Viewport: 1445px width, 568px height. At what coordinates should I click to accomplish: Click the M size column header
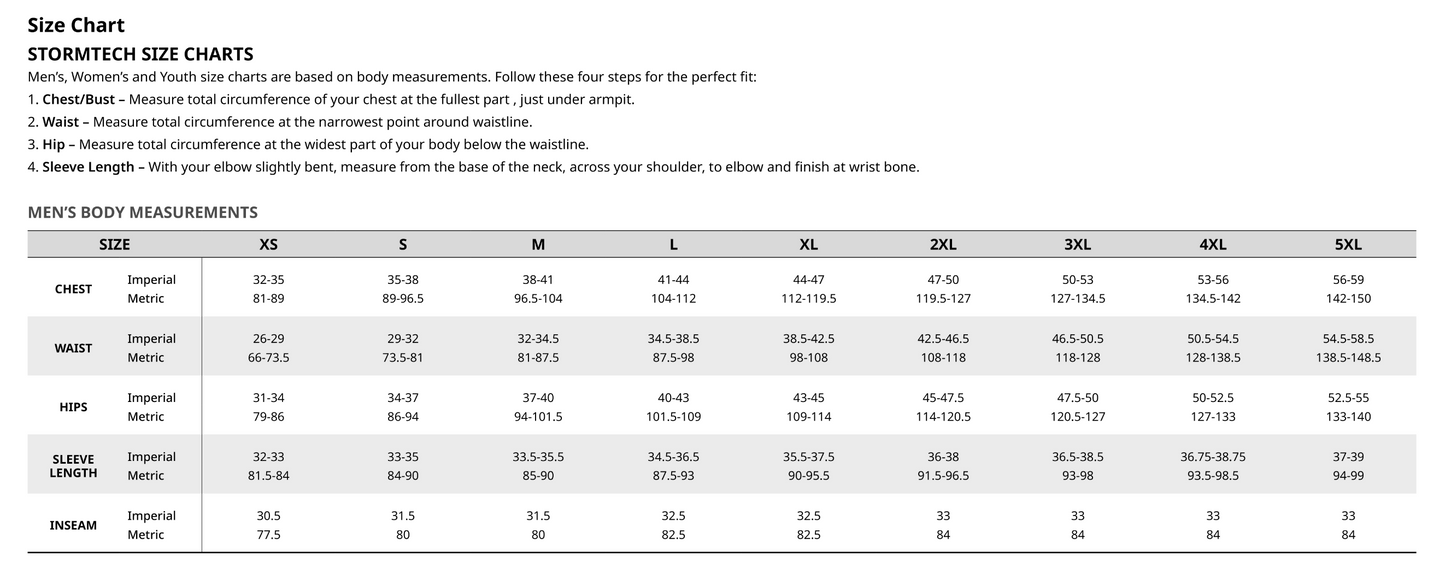click(538, 244)
